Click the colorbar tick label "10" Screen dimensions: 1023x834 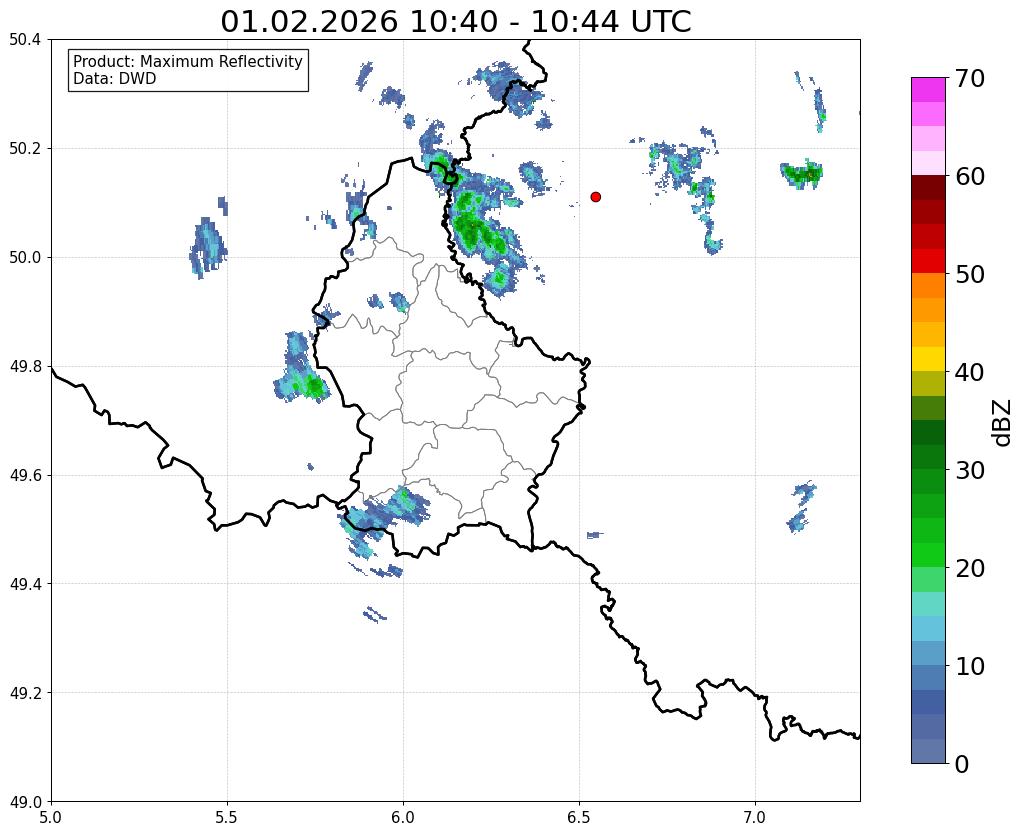point(970,666)
